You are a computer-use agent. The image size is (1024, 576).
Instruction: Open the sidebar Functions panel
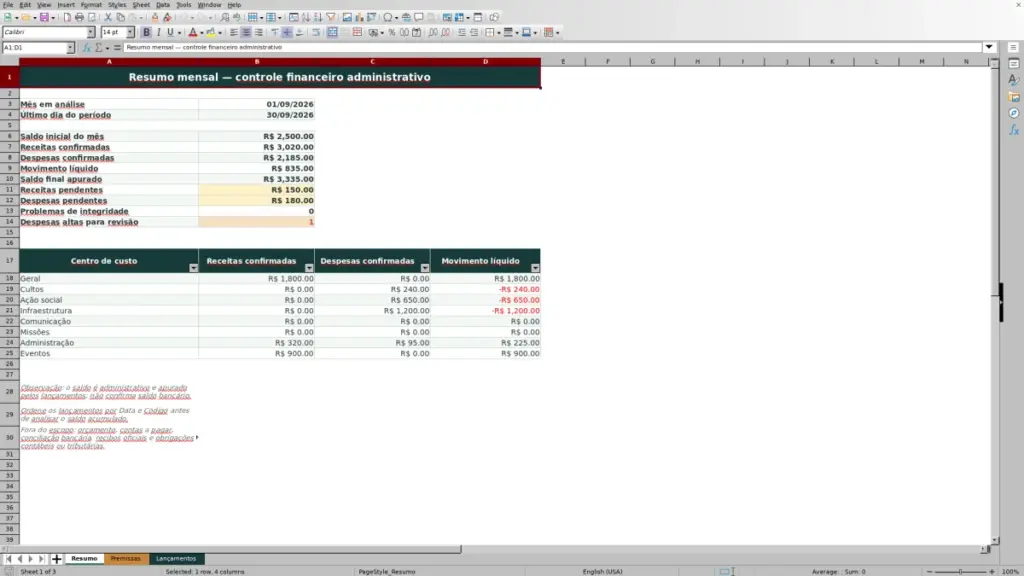tap(1014, 131)
